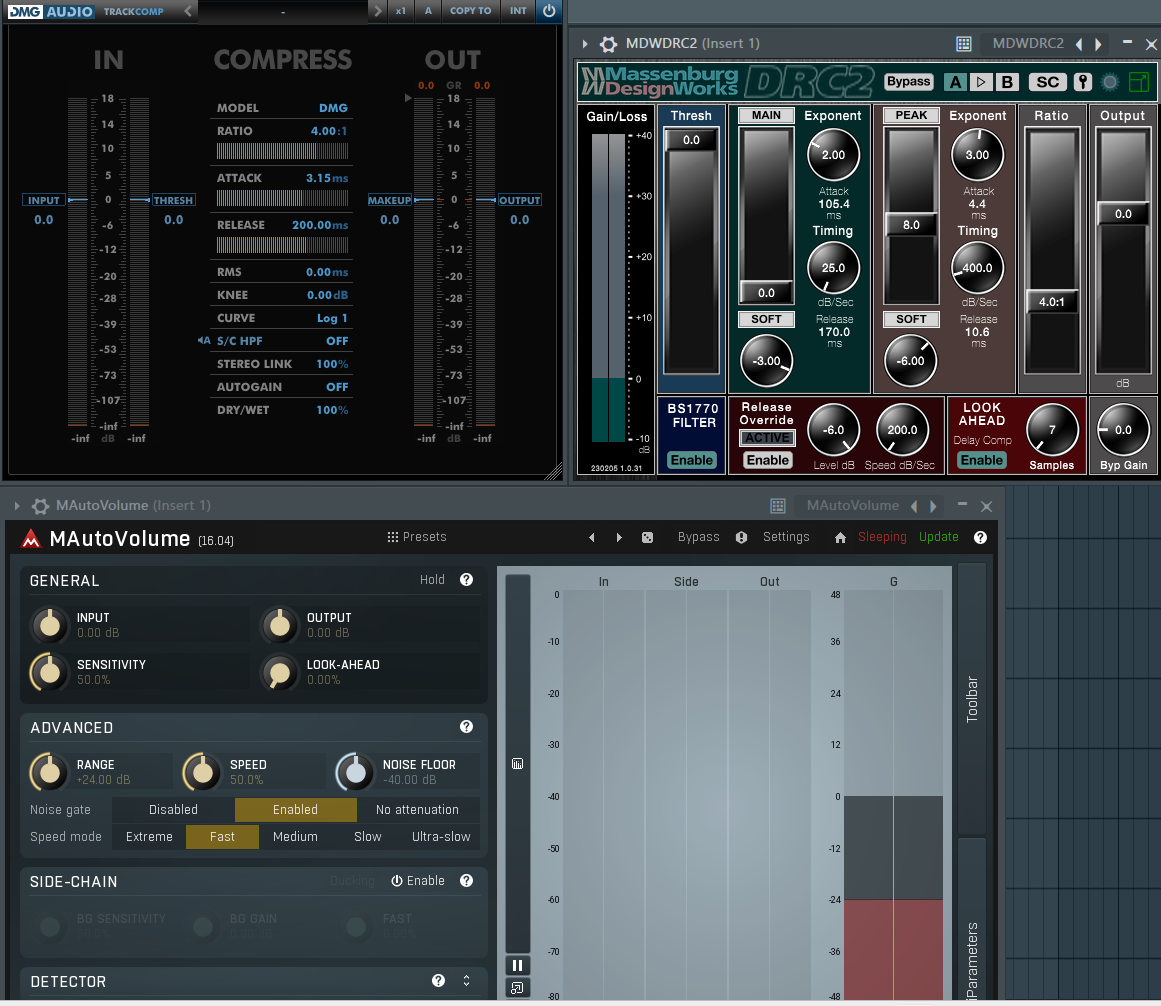Image resolution: width=1161 pixels, height=1006 pixels.
Task: Expand the MDWDRC2 window menu triangle
Action: click(585, 44)
